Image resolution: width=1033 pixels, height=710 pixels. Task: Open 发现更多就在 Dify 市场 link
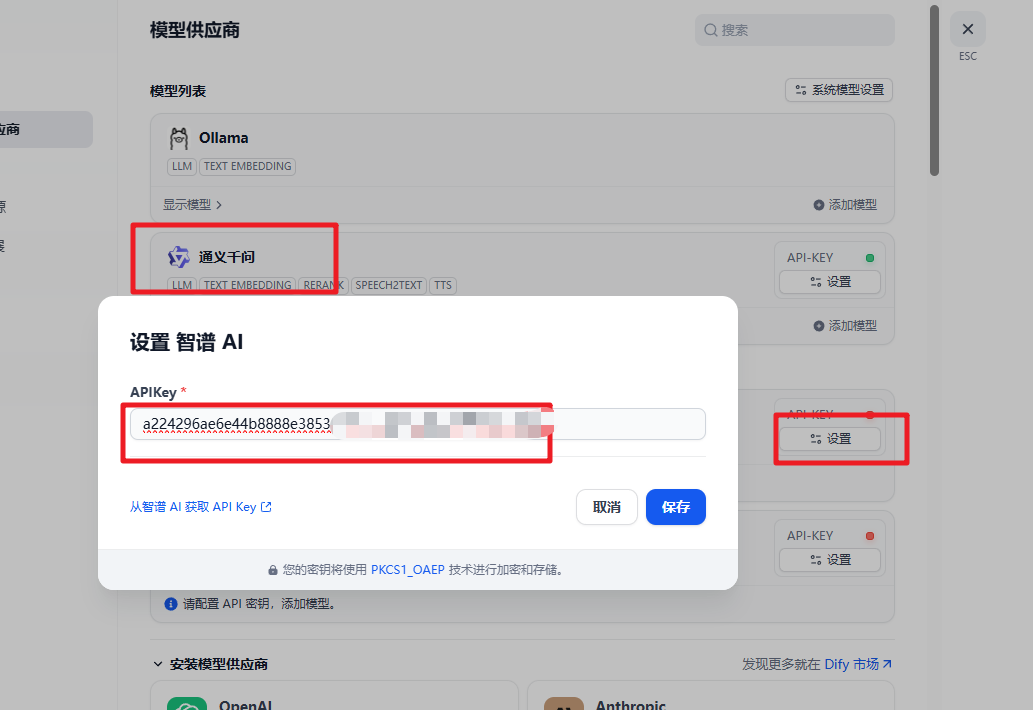[x=816, y=664]
